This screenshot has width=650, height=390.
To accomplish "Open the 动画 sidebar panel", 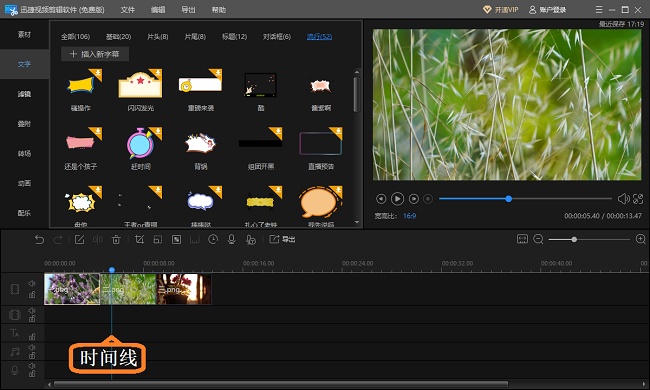I will [24, 183].
